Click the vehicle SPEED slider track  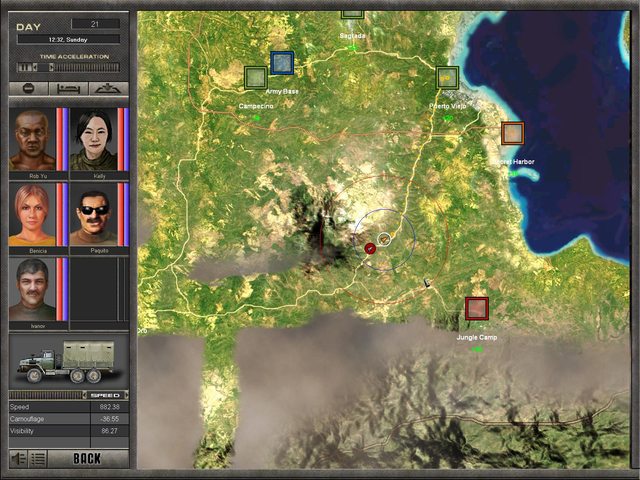coord(46,395)
